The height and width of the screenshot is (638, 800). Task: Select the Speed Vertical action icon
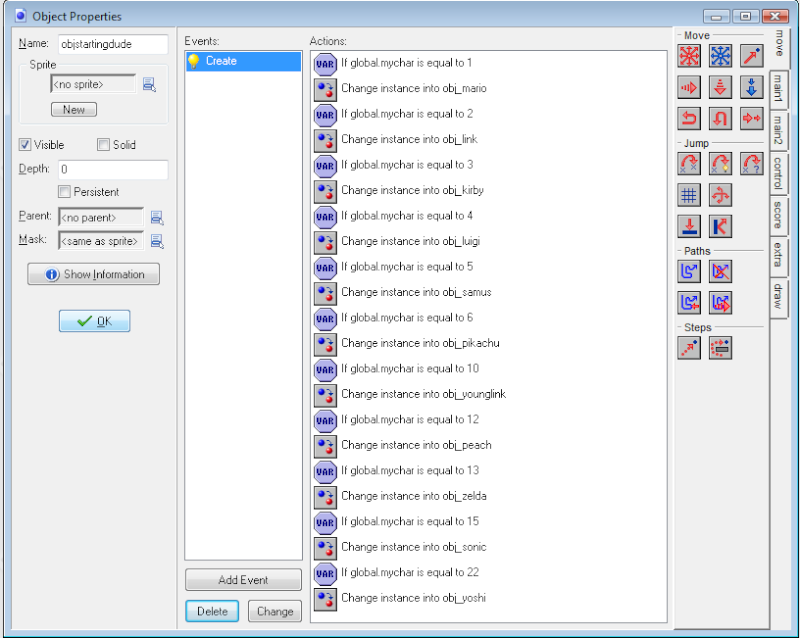coord(720,88)
